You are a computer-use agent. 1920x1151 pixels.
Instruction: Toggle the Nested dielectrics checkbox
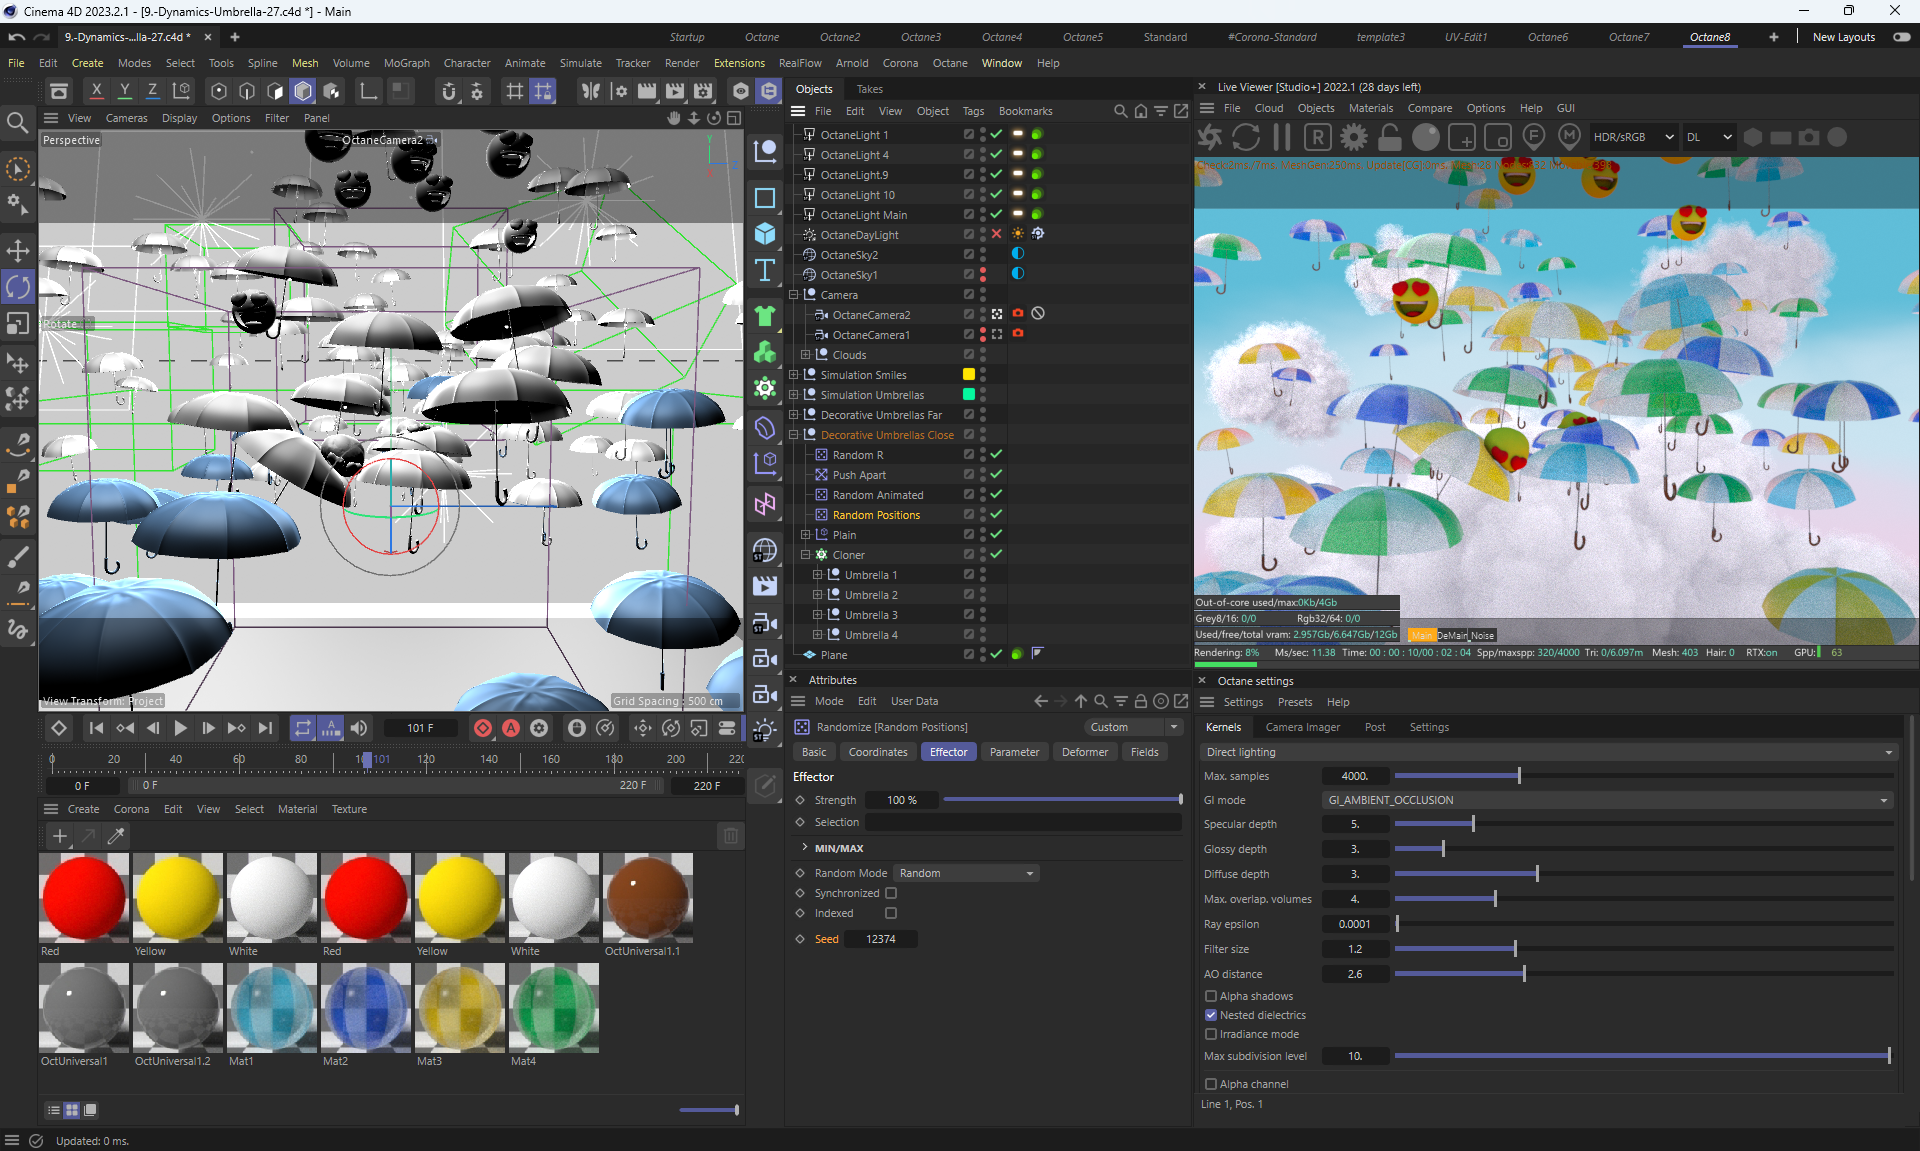pos(1211,1015)
